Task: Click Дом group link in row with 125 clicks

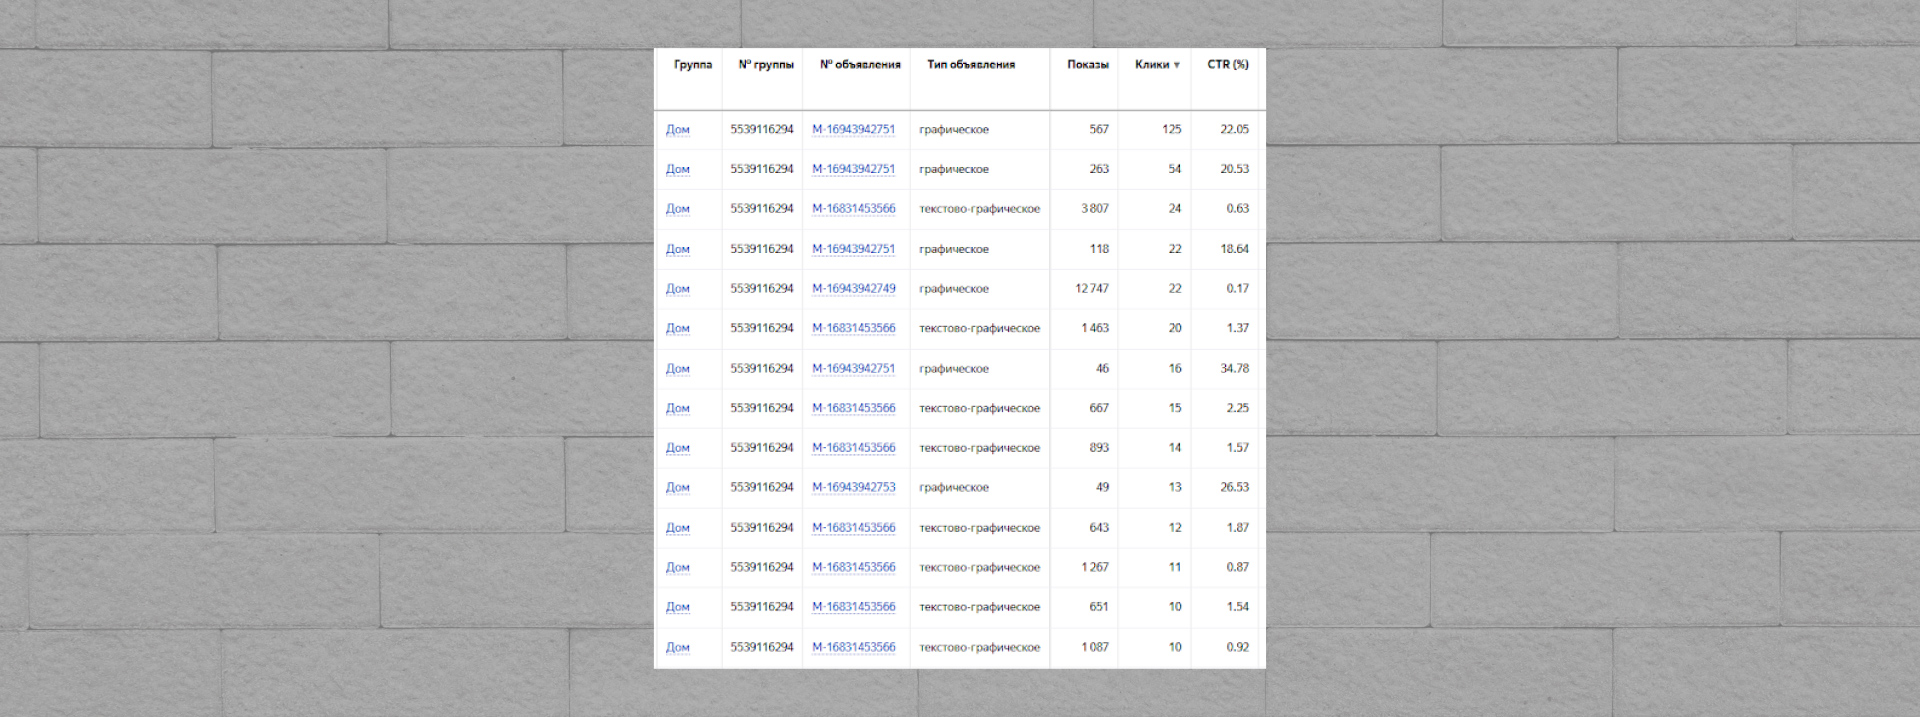Action: [x=677, y=130]
